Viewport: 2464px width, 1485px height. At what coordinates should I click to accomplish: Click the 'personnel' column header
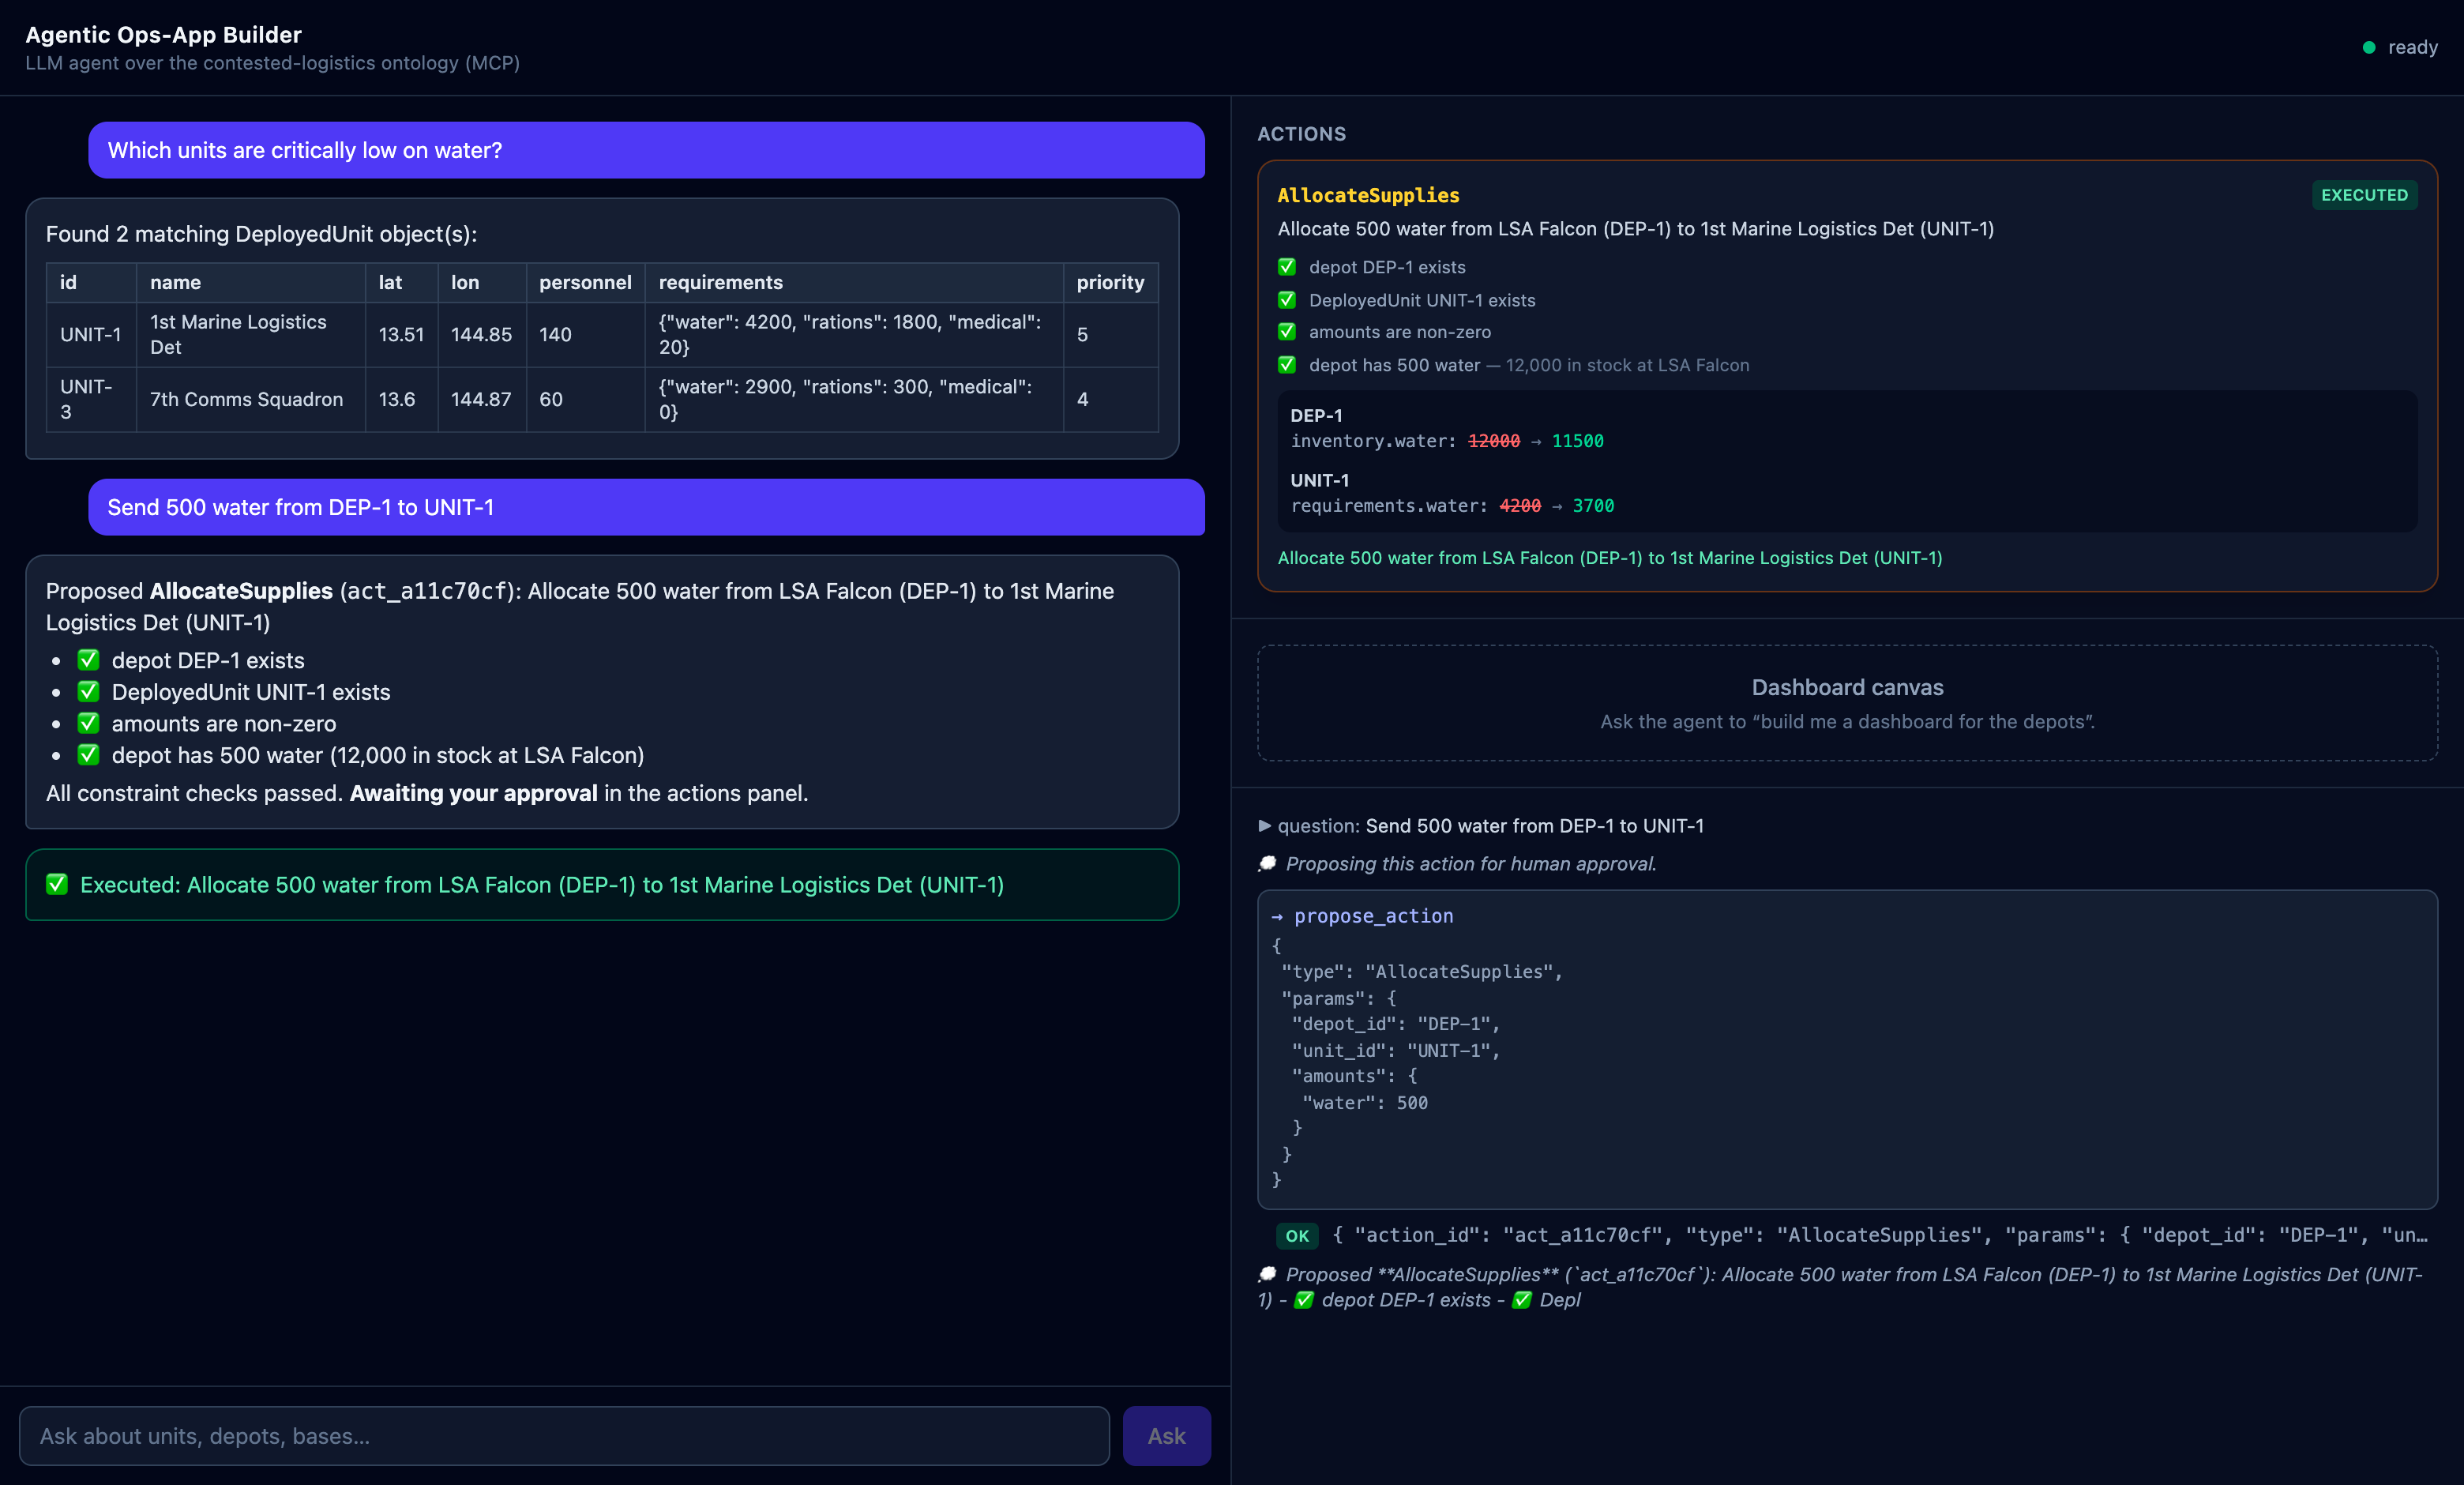click(585, 282)
